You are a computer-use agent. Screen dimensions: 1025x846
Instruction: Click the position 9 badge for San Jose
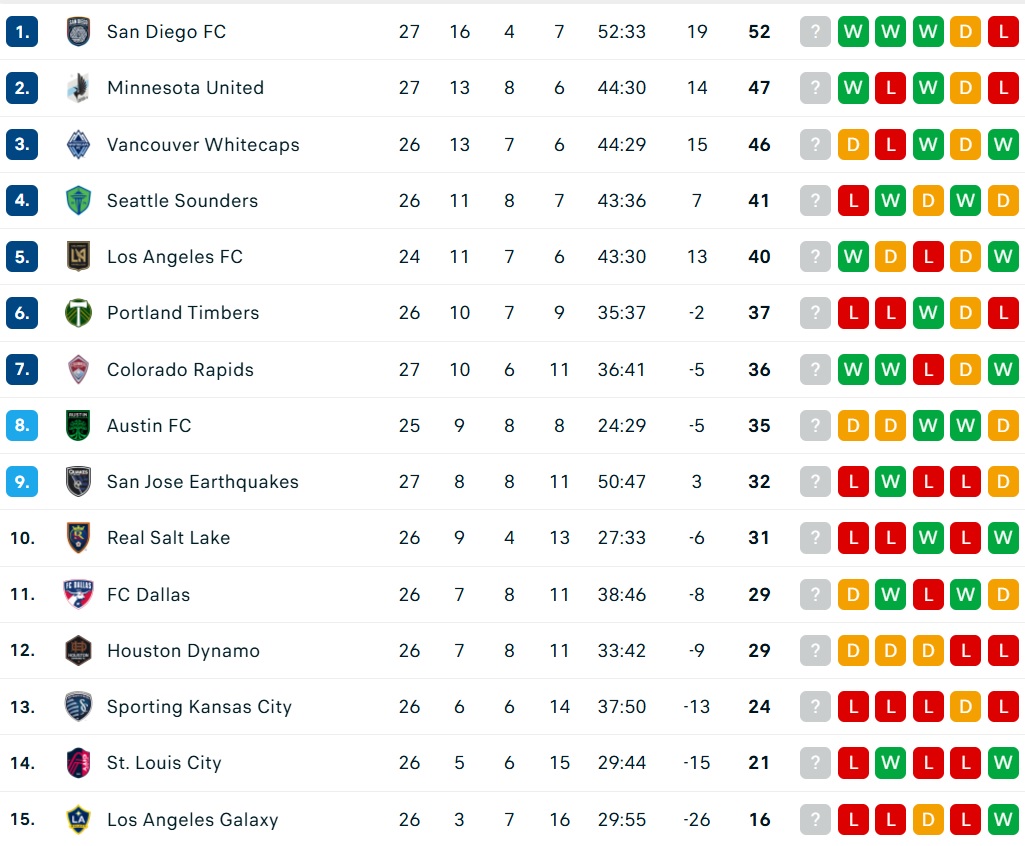(22, 482)
